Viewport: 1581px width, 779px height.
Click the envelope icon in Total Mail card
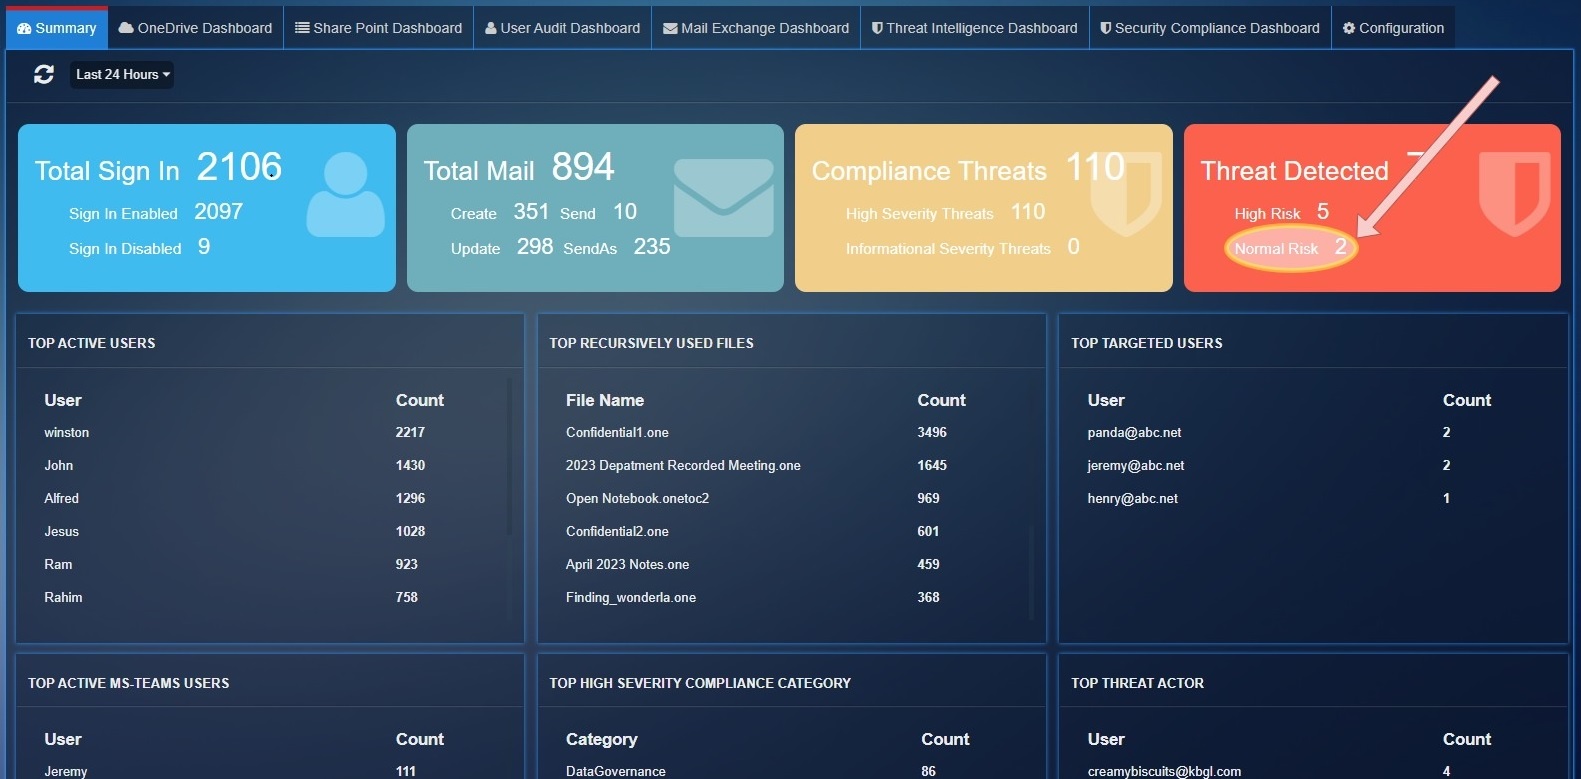[724, 198]
